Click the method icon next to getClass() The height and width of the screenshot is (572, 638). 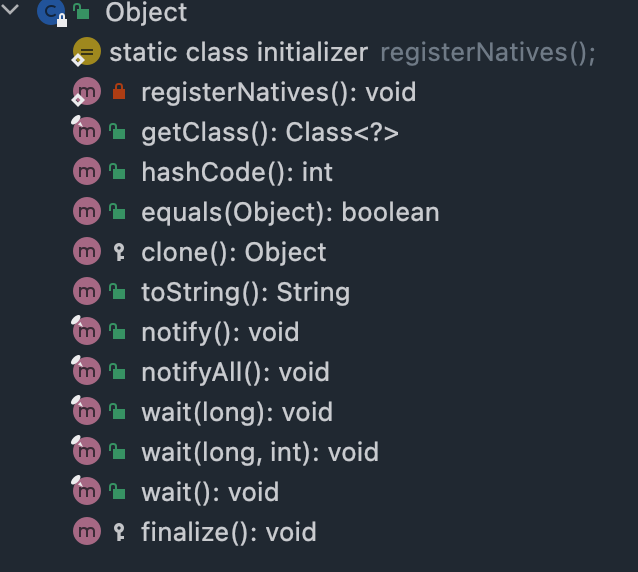(86, 131)
